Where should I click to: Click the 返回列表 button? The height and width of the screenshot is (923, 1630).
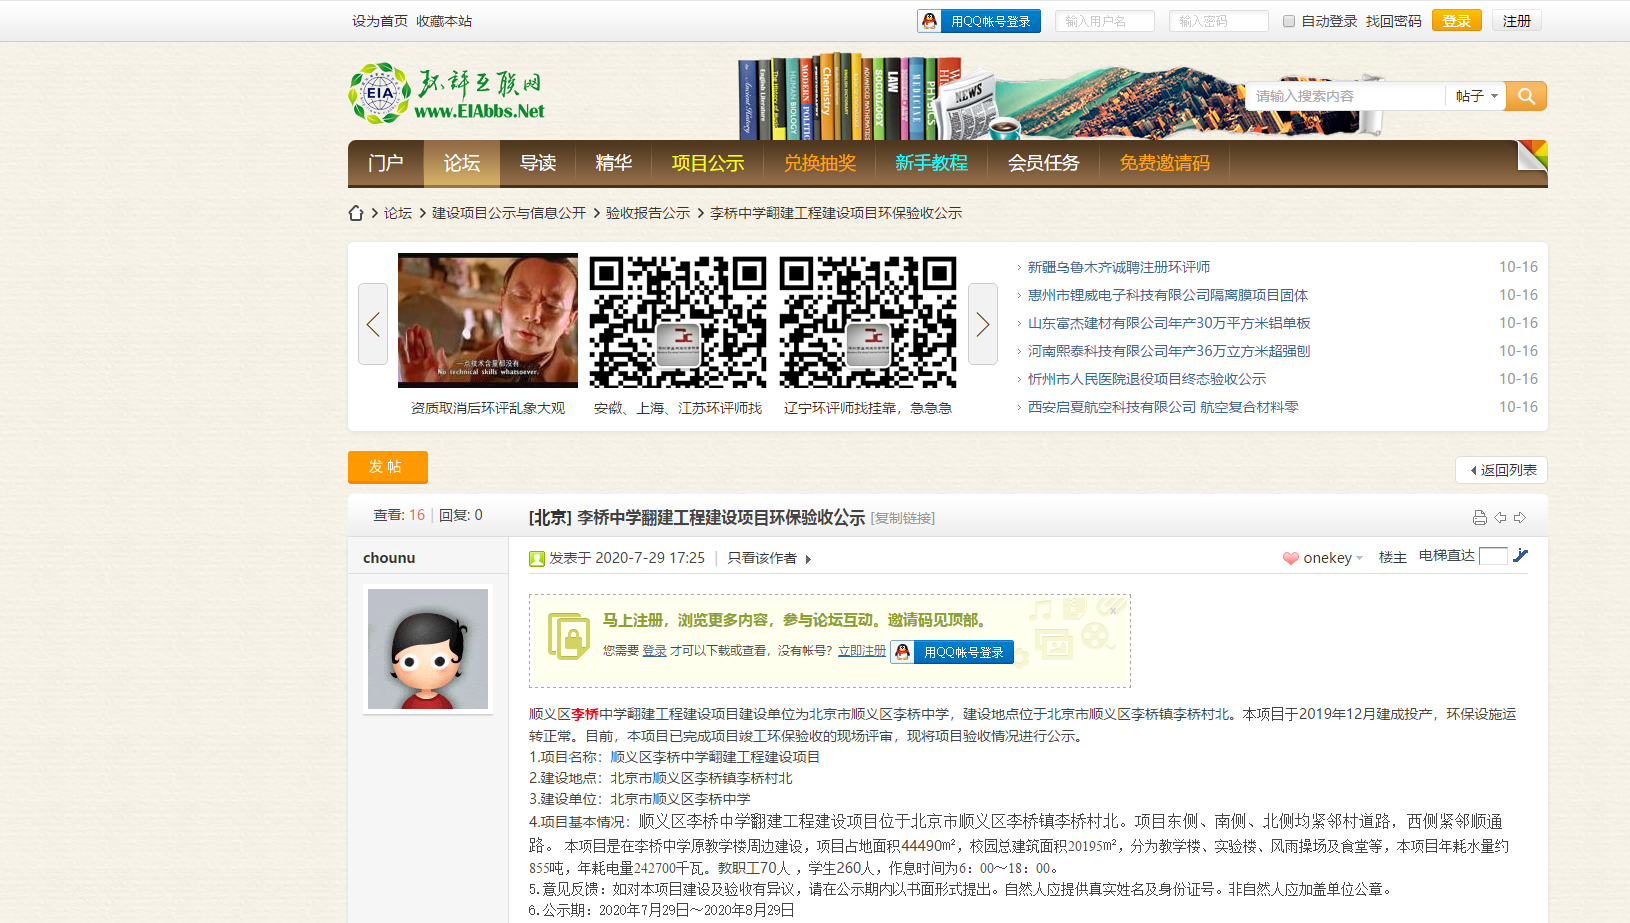tap(1502, 470)
